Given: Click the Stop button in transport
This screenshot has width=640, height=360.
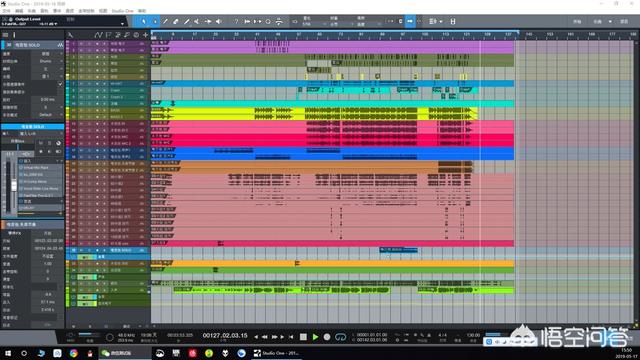Looking at the screenshot, I should 303,337.
